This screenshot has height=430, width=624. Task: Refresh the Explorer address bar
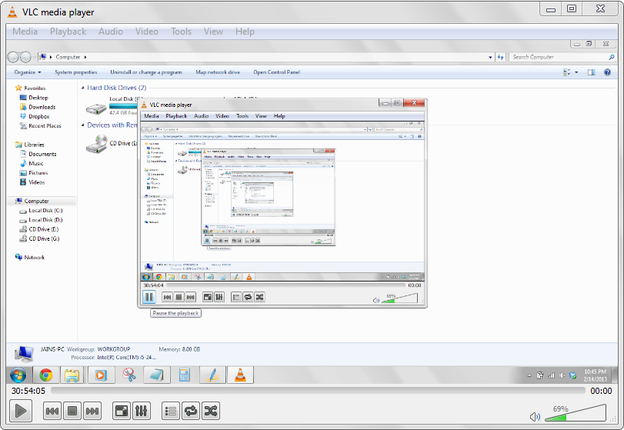pos(500,57)
